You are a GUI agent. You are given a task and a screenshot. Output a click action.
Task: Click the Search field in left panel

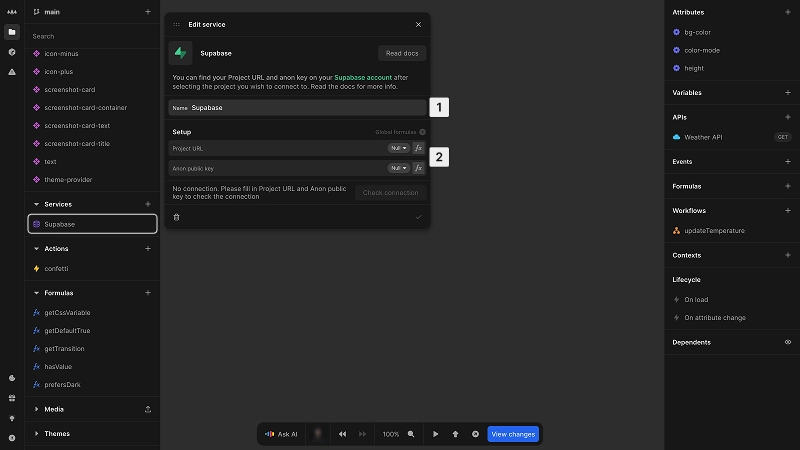tap(92, 36)
